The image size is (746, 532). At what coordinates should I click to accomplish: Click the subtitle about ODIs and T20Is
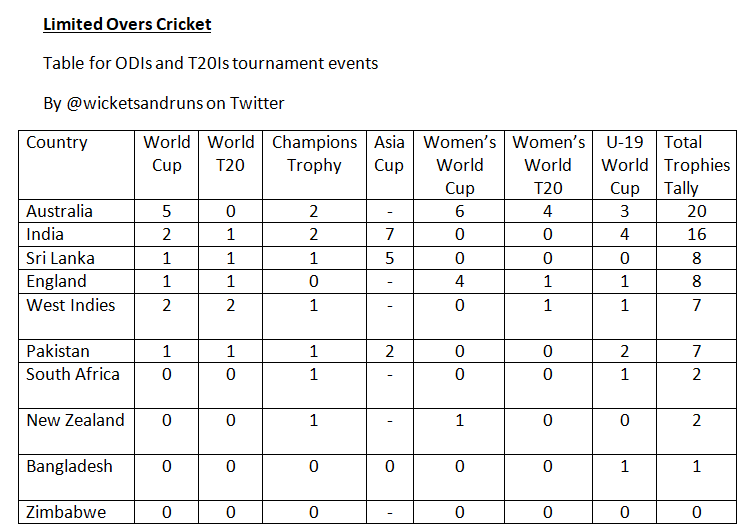pyautogui.click(x=210, y=63)
